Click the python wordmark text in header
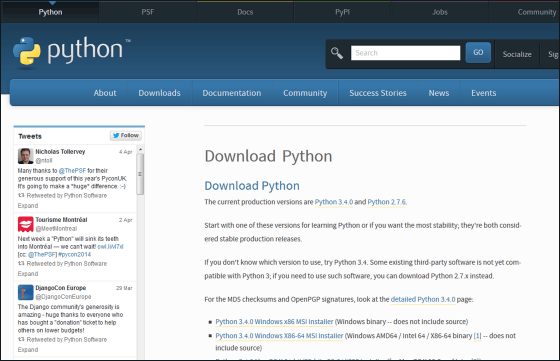This screenshot has width=560, height=361. pos(85,51)
